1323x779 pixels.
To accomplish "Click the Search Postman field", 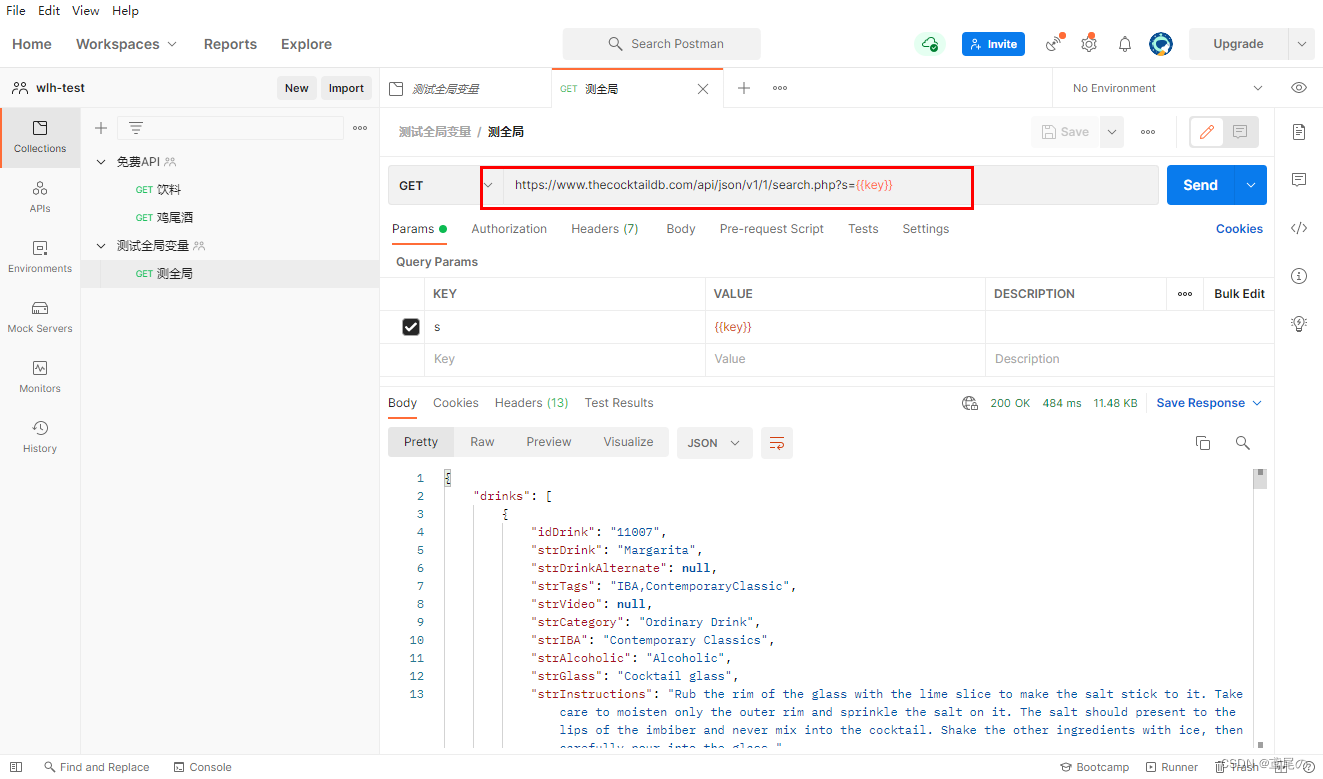I will point(662,44).
